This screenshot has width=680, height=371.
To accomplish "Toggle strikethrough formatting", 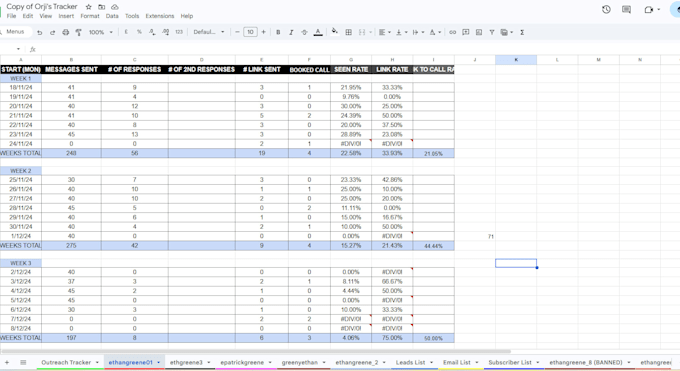I will tap(304, 32).
